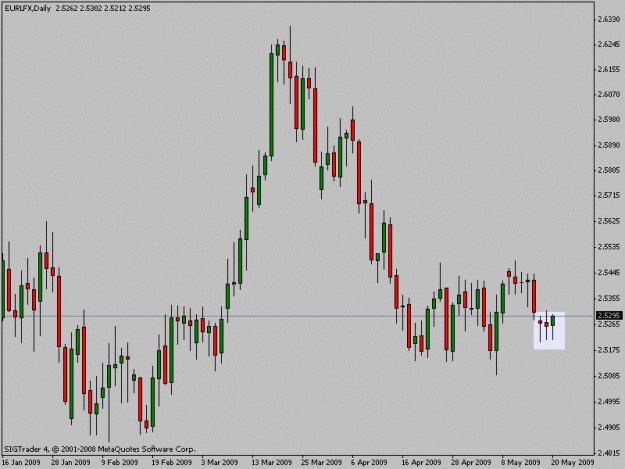625x469 pixels.
Task: Click the 16 Apr 2009 date label
Action: (421, 463)
